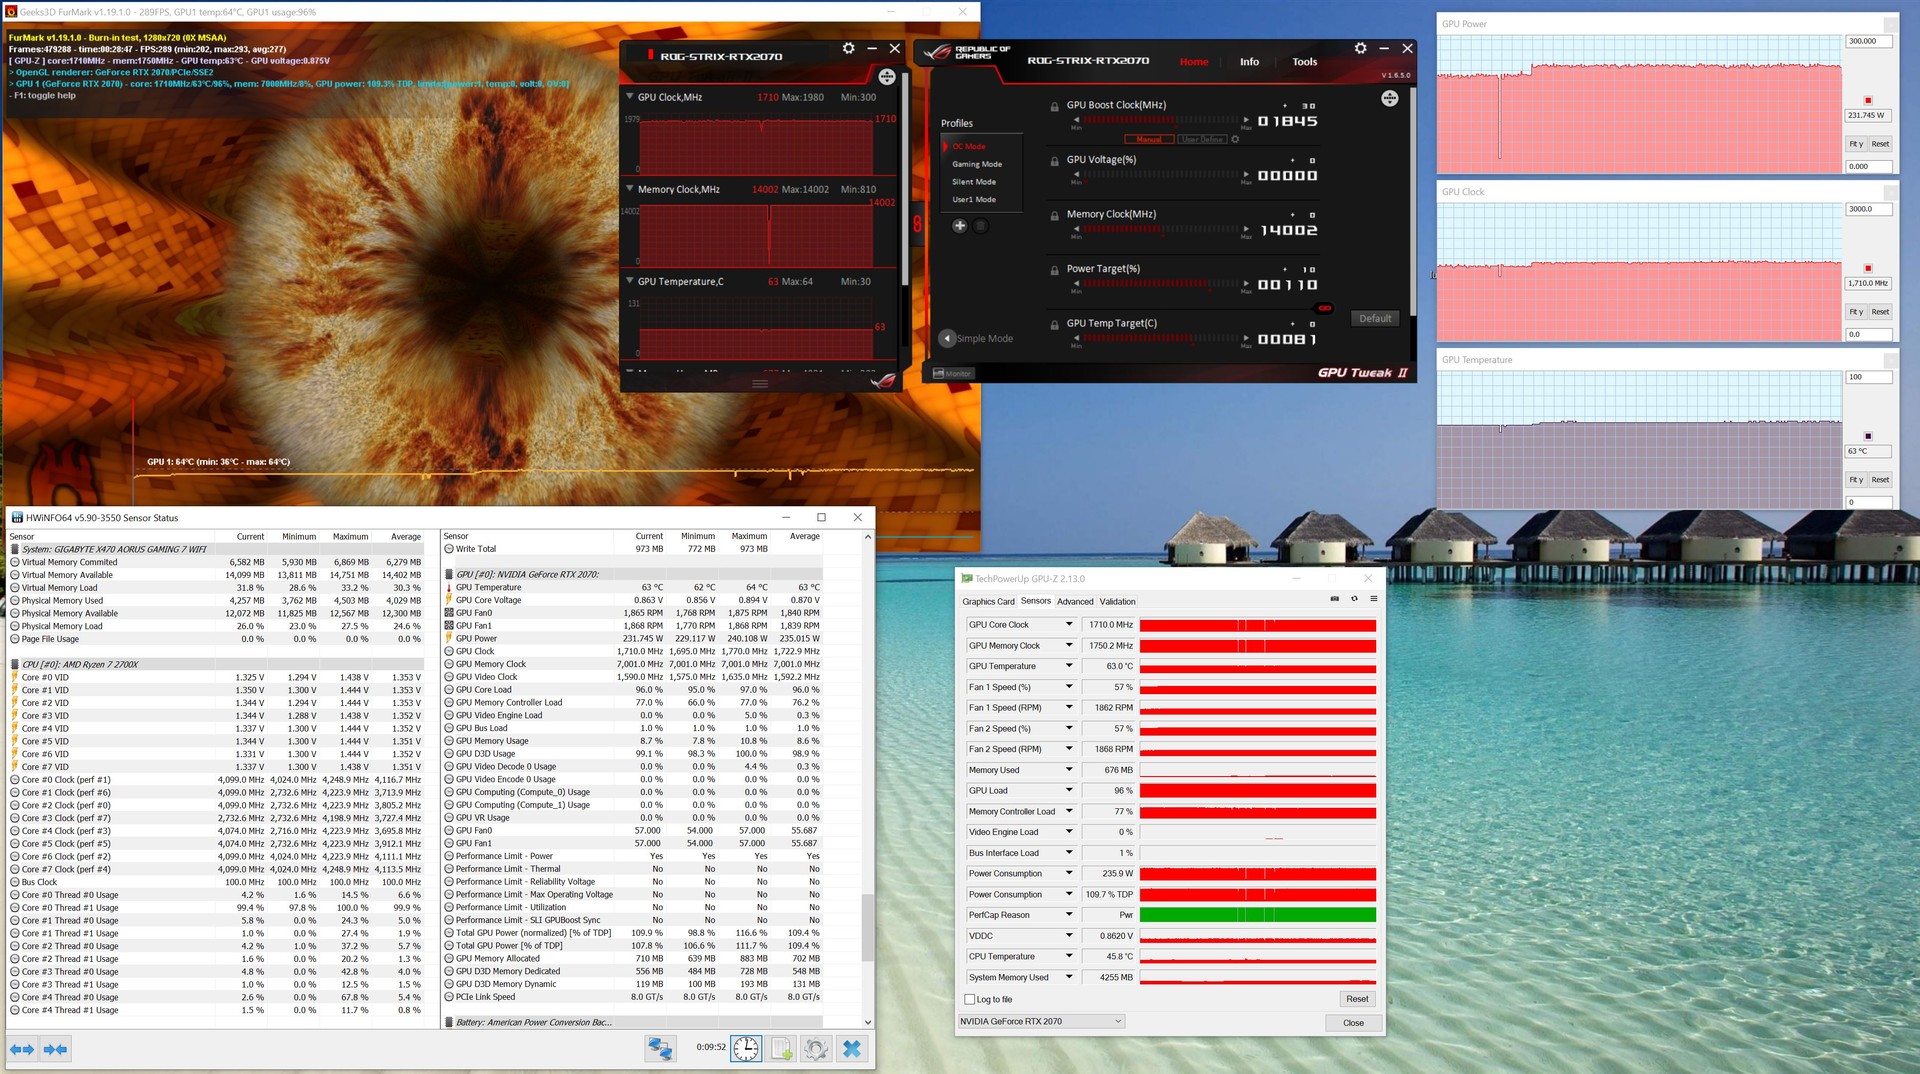
Task: Select Silent Mode profile
Action: [x=974, y=182]
